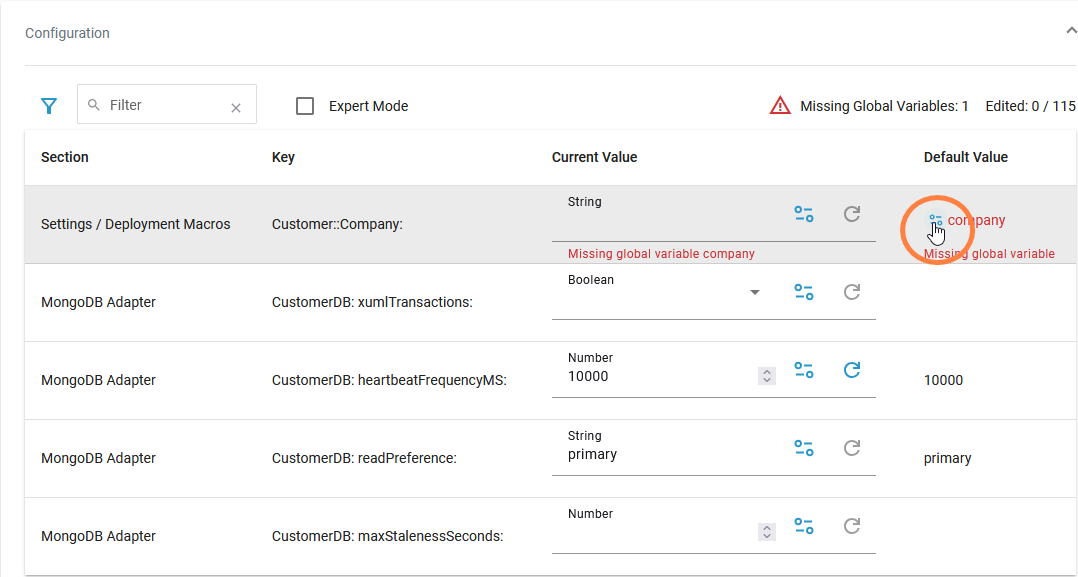Enable the Expert Mode checkbox
Image resolution: width=1078 pixels, height=577 pixels.
pos(305,106)
